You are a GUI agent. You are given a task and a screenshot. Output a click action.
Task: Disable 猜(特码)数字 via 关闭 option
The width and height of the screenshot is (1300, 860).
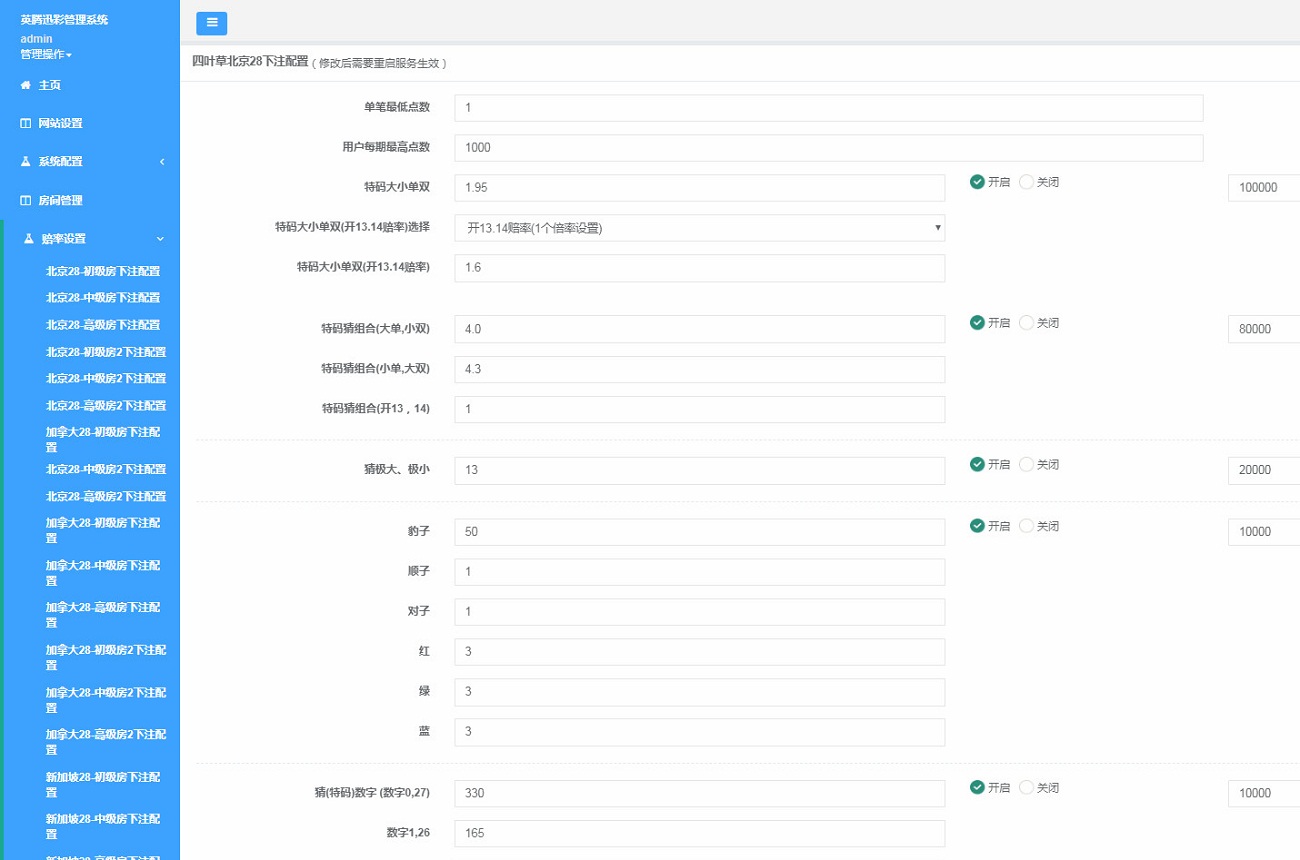coord(1027,787)
